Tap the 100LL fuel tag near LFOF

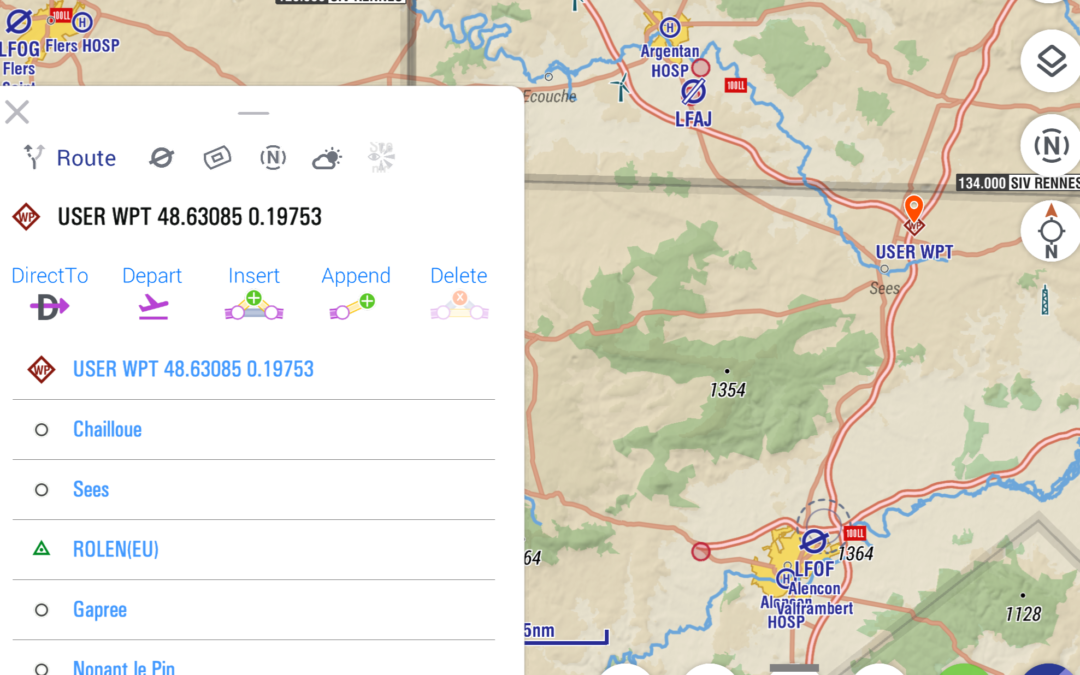[x=854, y=533]
